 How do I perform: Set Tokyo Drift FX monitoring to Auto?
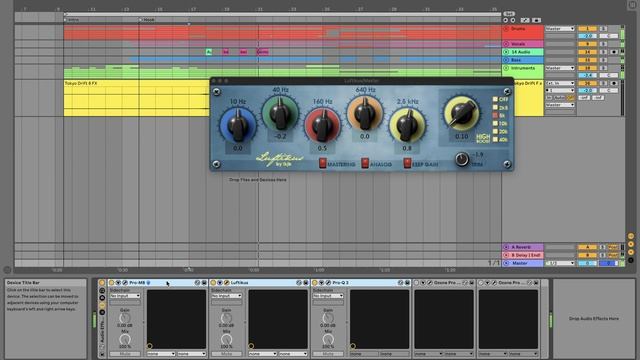[x=559, y=98]
